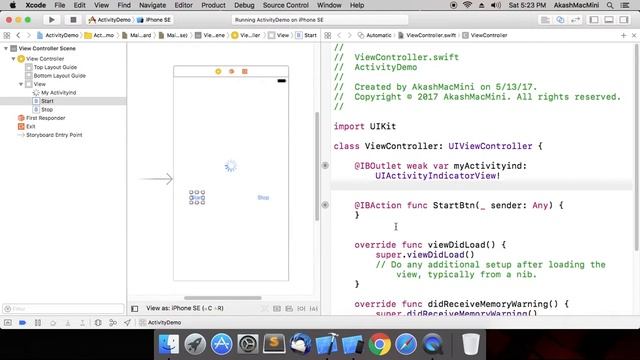Image resolution: width=640 pixels, height=360 pixels.
Task: Click the First Responder icon in scene dock
Action: coord(231,71)
